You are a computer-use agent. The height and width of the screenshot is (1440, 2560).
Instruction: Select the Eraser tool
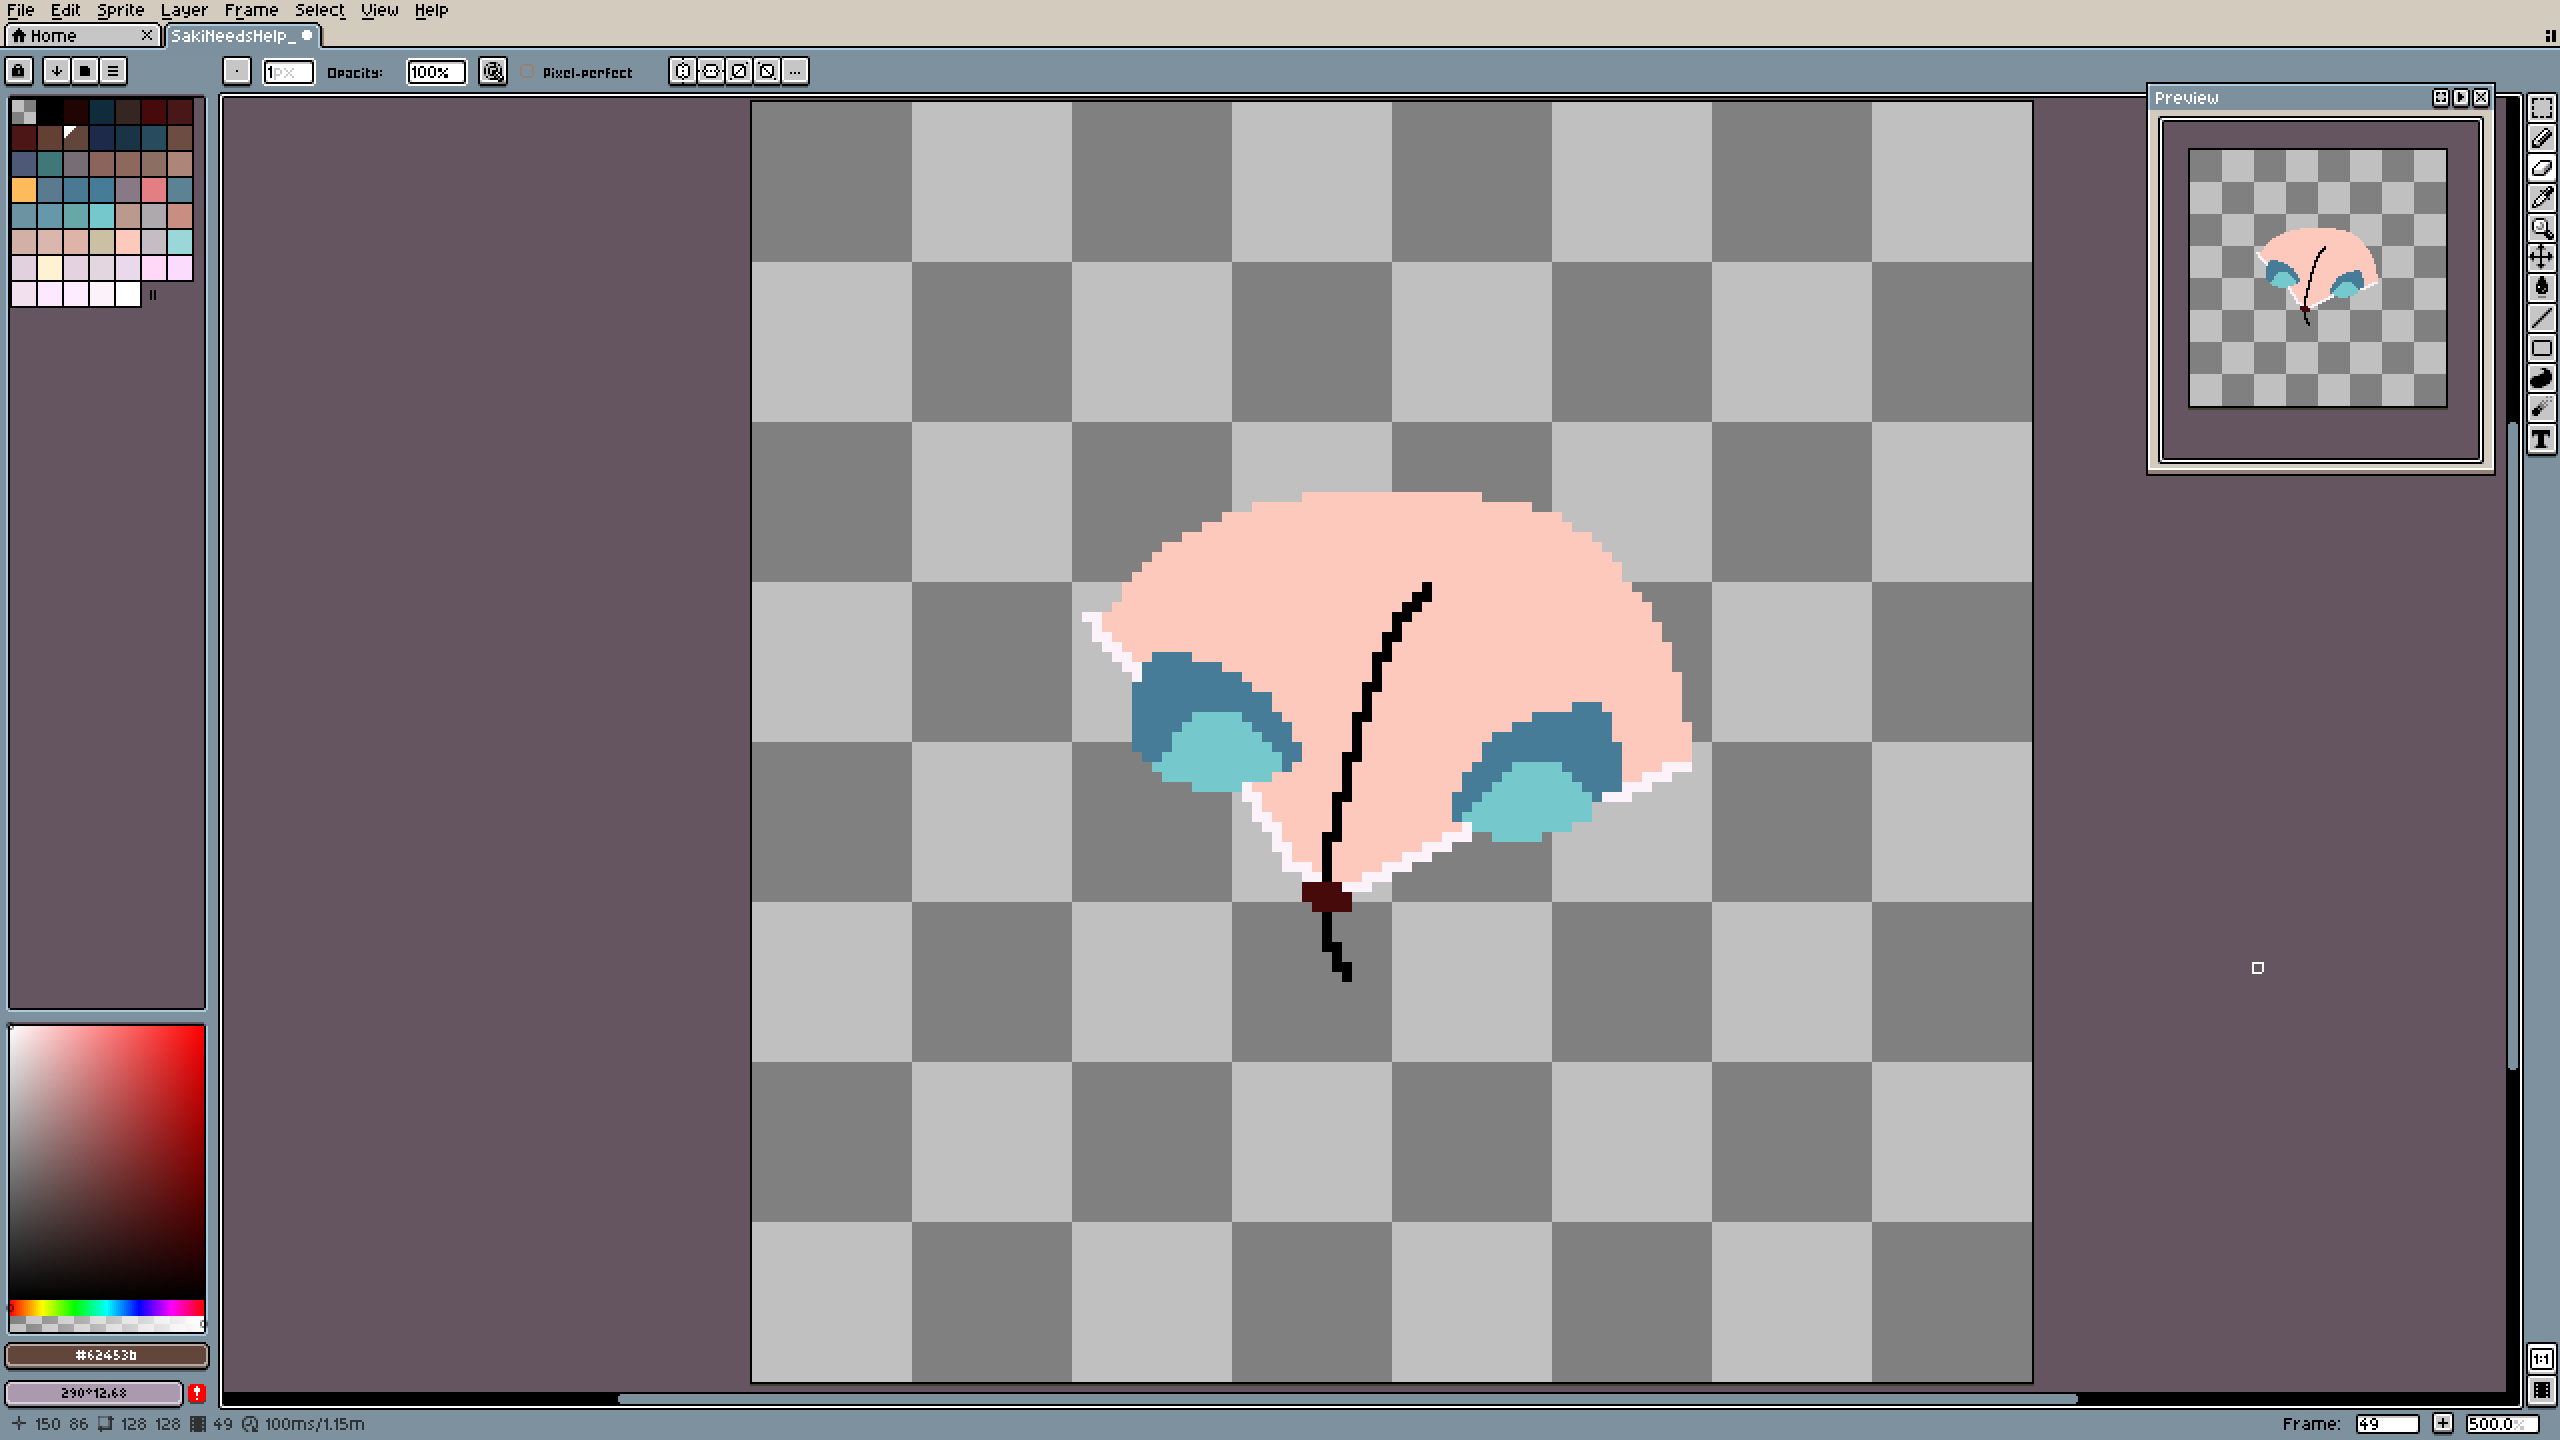pos(2541,168)
